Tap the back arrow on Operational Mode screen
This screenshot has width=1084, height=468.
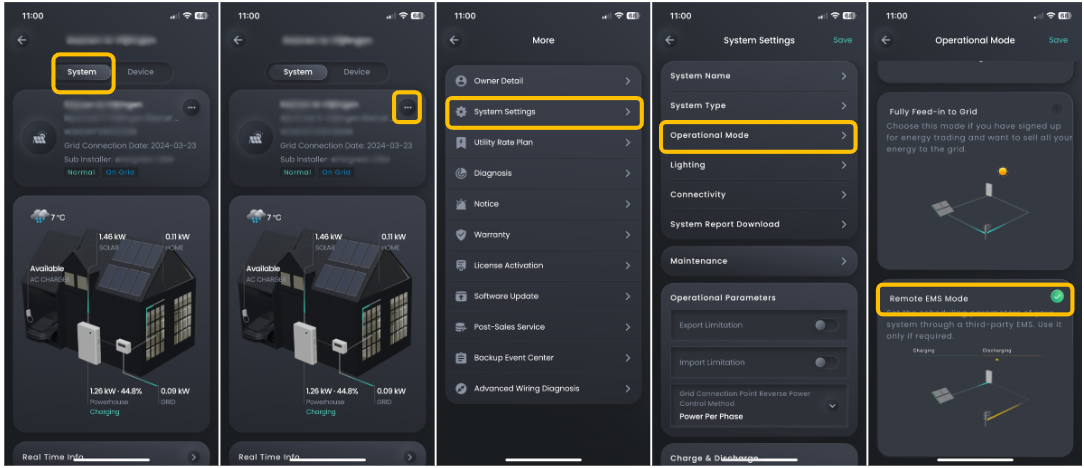point(886,40)
